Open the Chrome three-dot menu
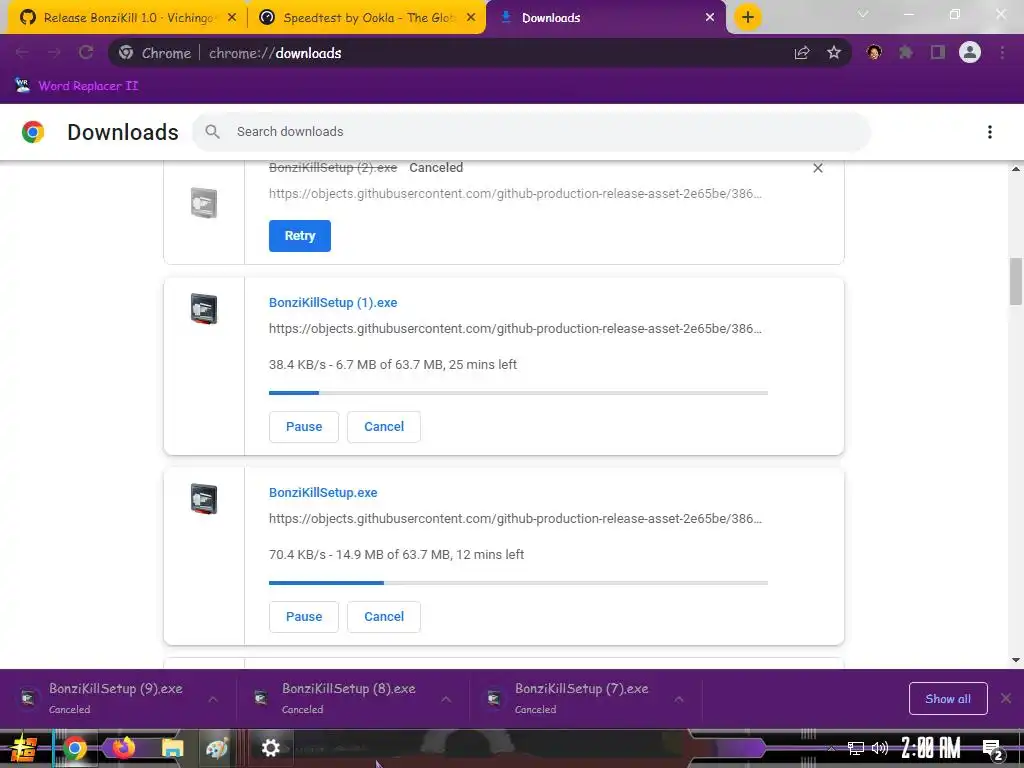This screenshot has height=768, width=1024. click(x=1002, y=53)
